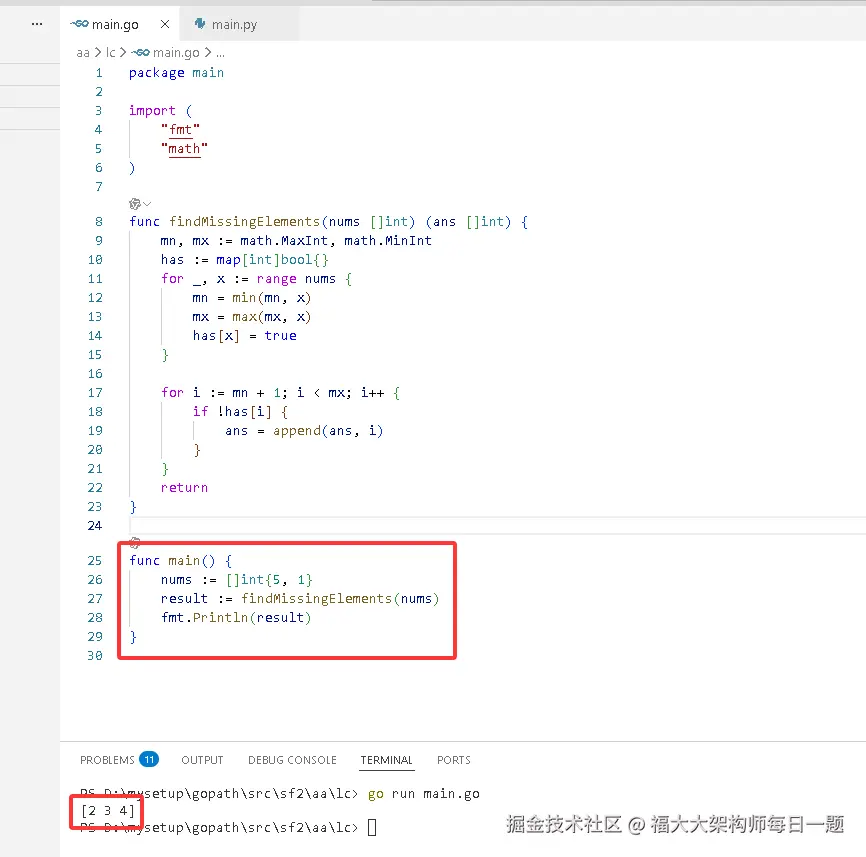Viewport: 866px width, 857px height.
Task: Click the 11 problems count badge
Action: click(149, 759)
